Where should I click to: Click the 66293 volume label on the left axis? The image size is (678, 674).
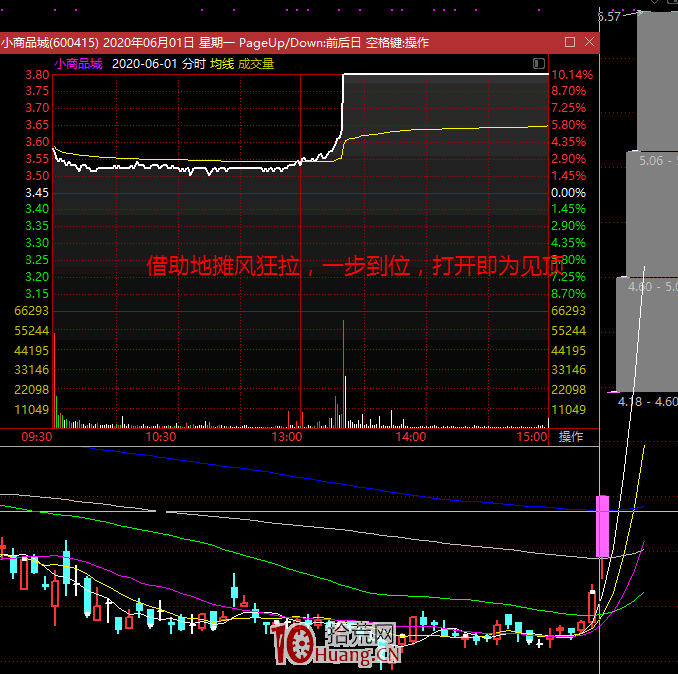click(32, 311)
